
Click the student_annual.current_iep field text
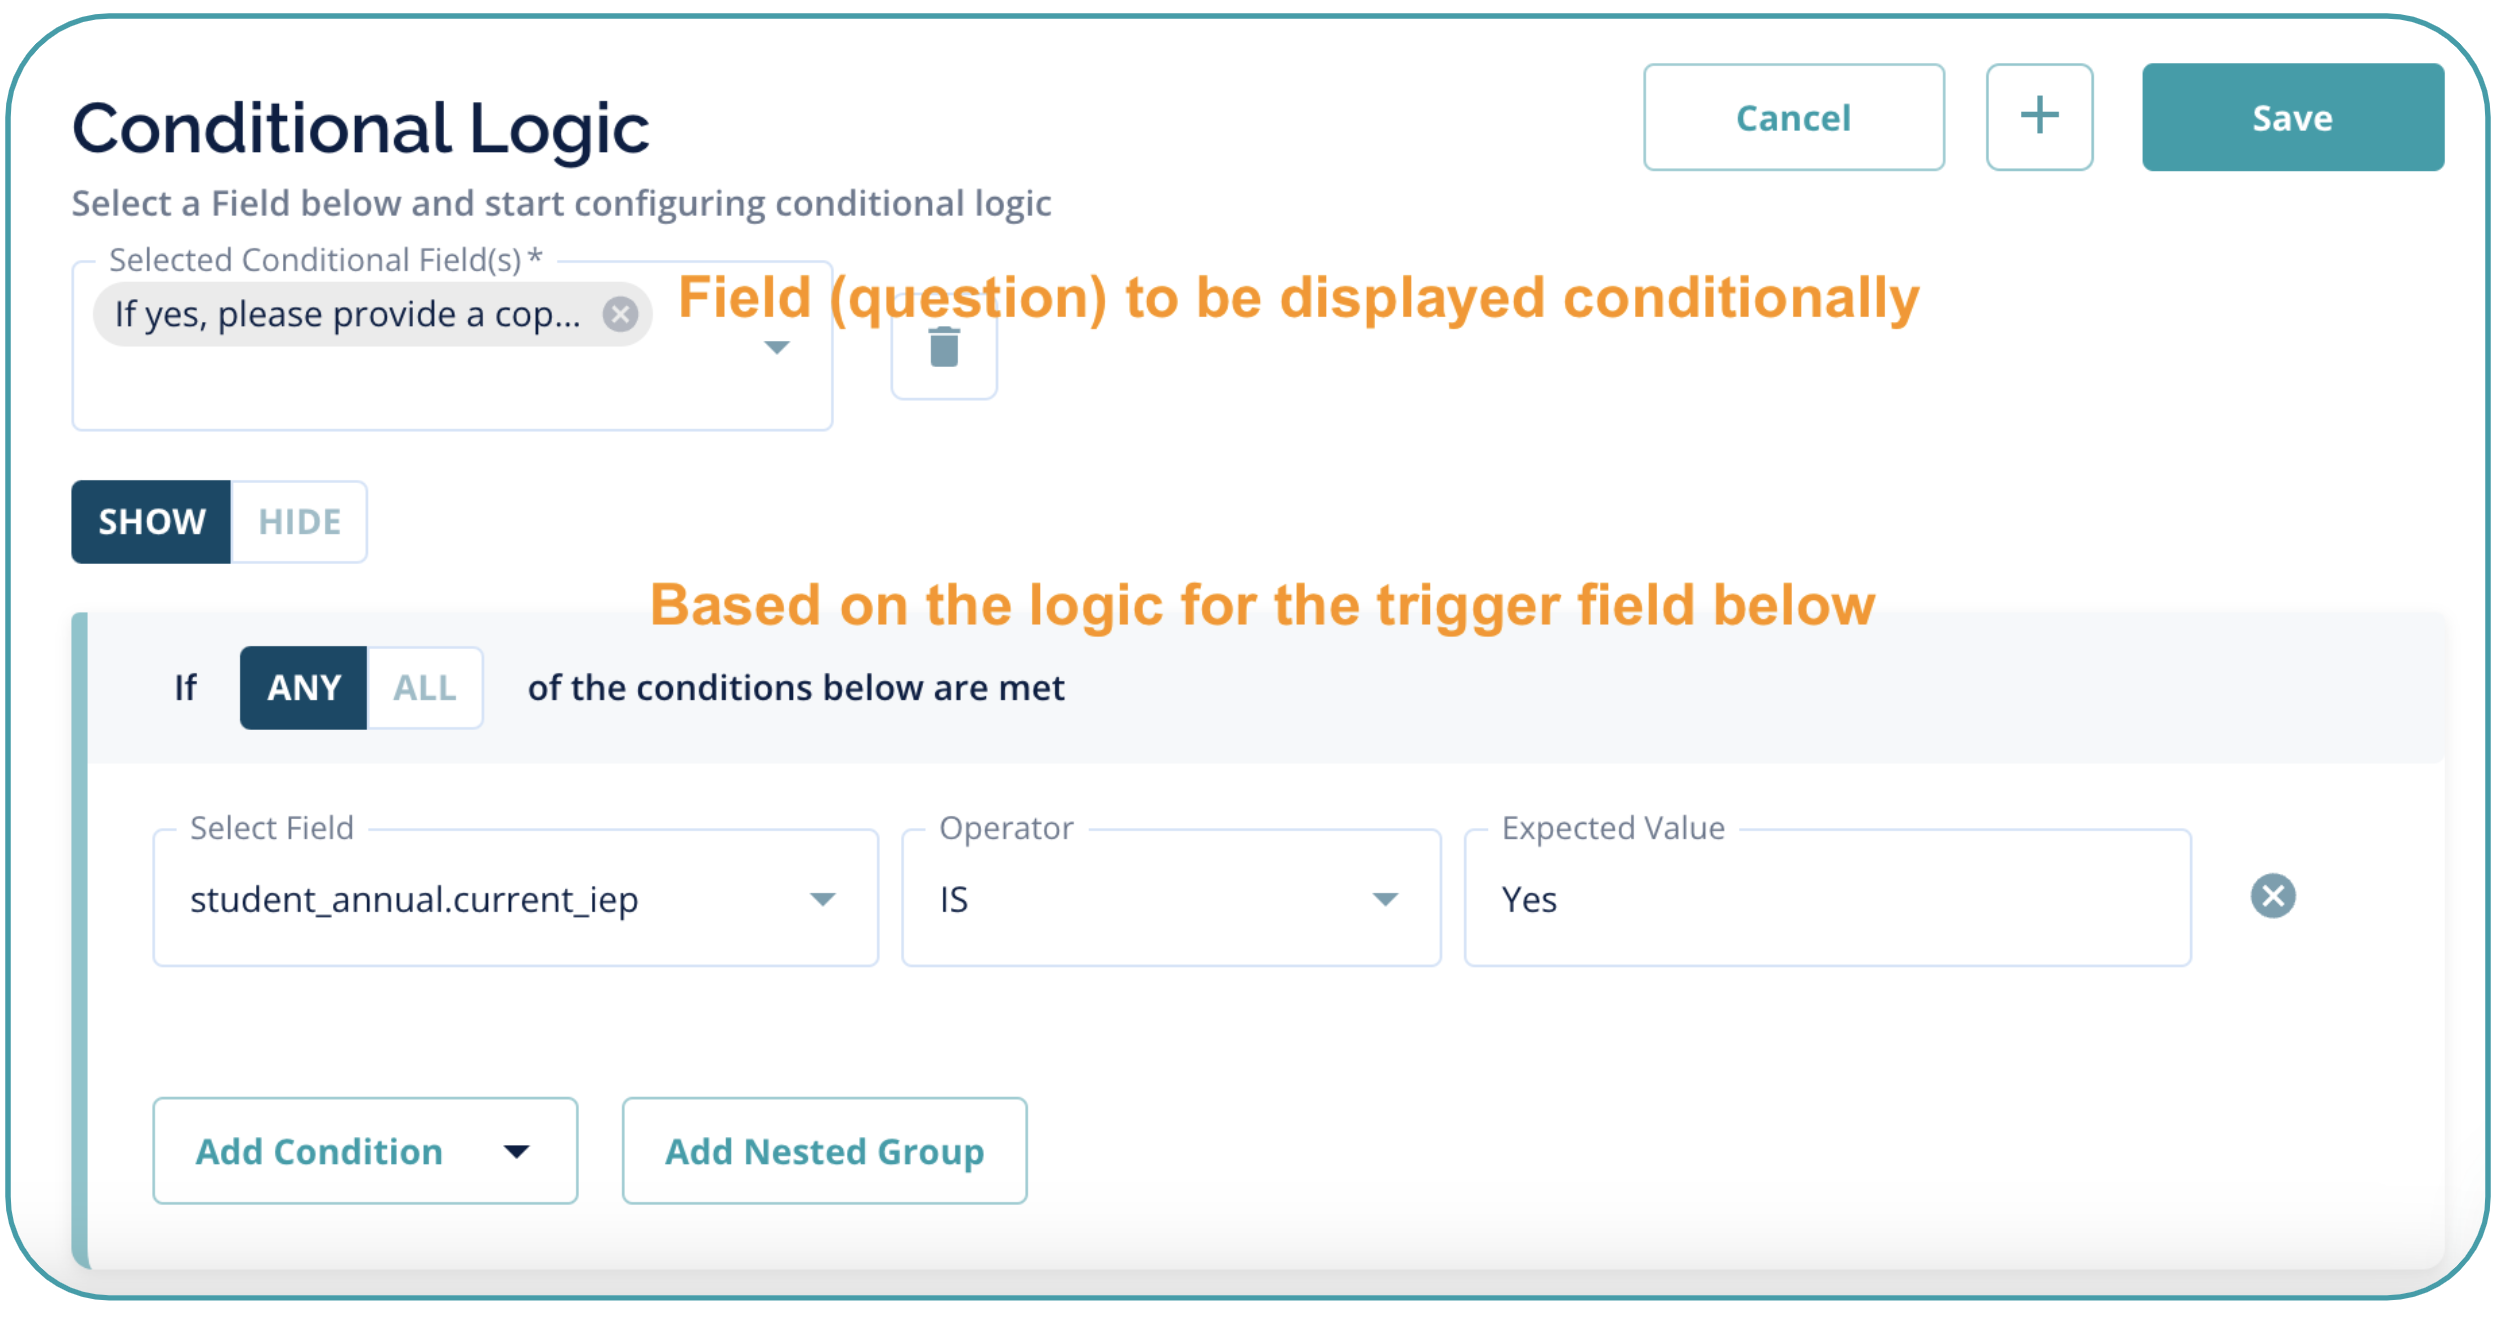pyautogui.click(x=414, y=899)
